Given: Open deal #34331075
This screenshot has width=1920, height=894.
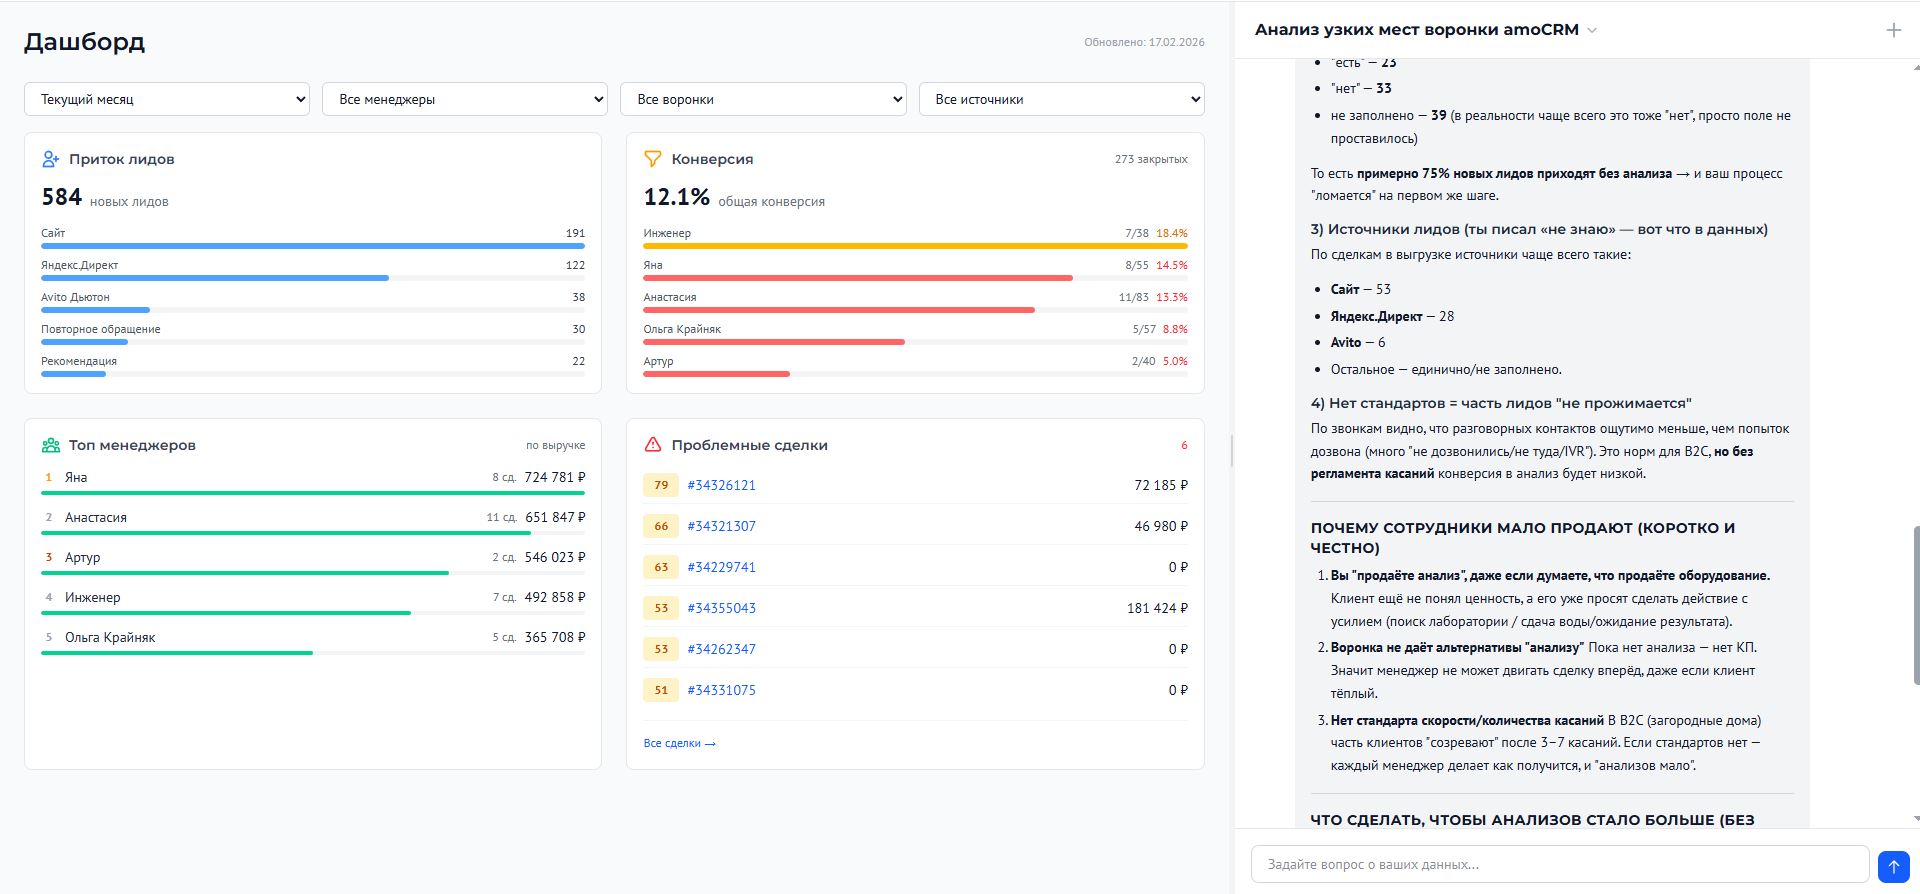Looking at the screenshot, I should click(x=721, y=690).
